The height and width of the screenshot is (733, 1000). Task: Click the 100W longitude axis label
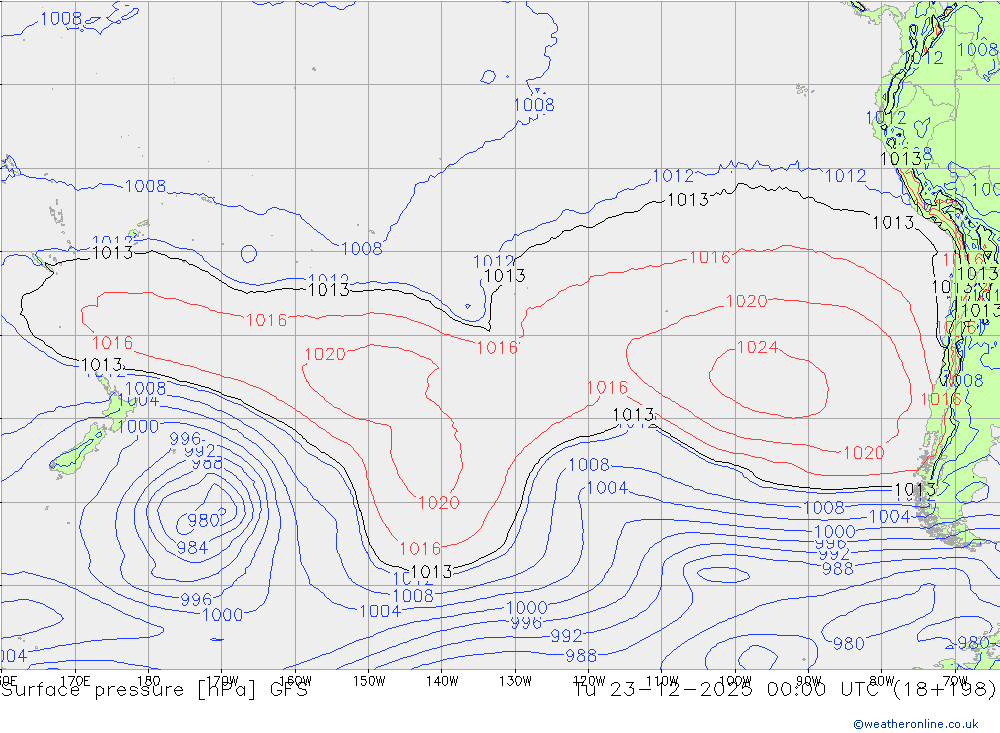pyautogui.click(x=735, y=681)
